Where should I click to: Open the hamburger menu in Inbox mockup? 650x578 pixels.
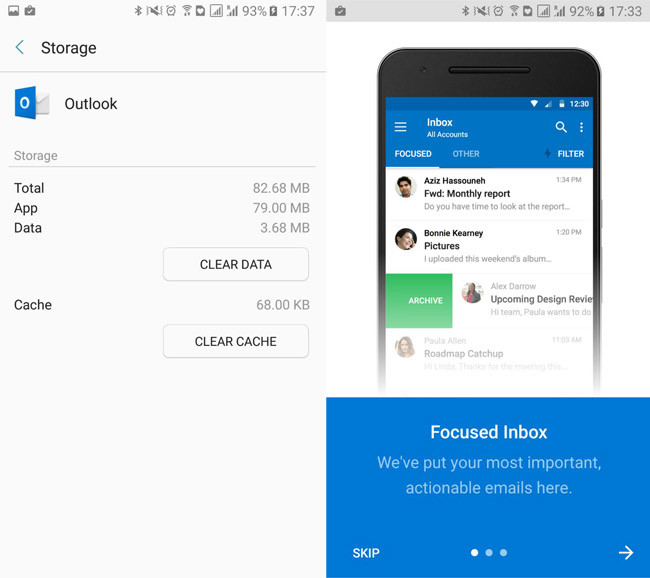400,127
